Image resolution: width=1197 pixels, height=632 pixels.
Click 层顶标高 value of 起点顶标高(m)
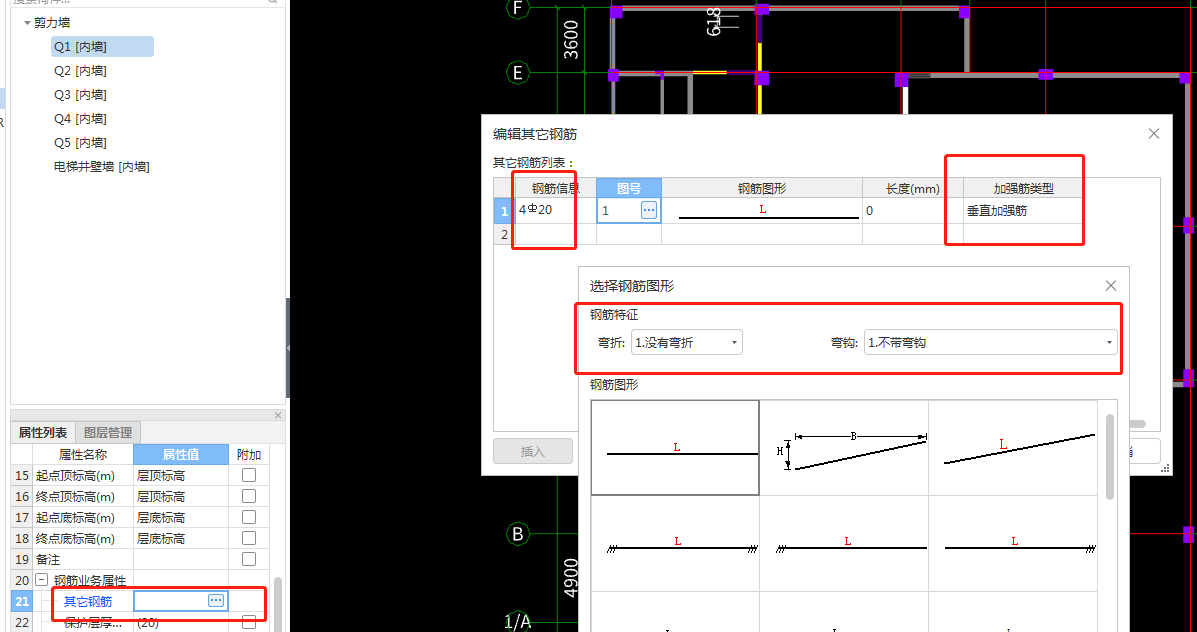tap(181, 475)
